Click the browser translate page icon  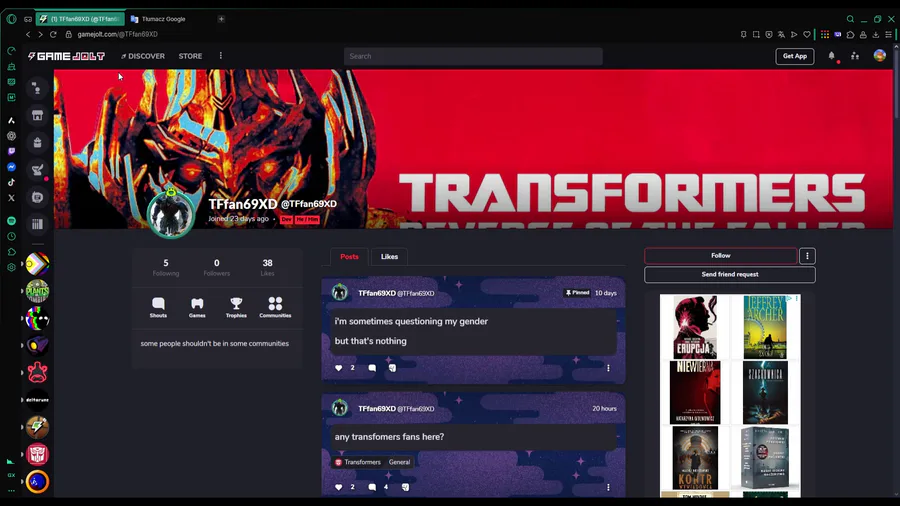pyautogui.click(x=781, y=34)
